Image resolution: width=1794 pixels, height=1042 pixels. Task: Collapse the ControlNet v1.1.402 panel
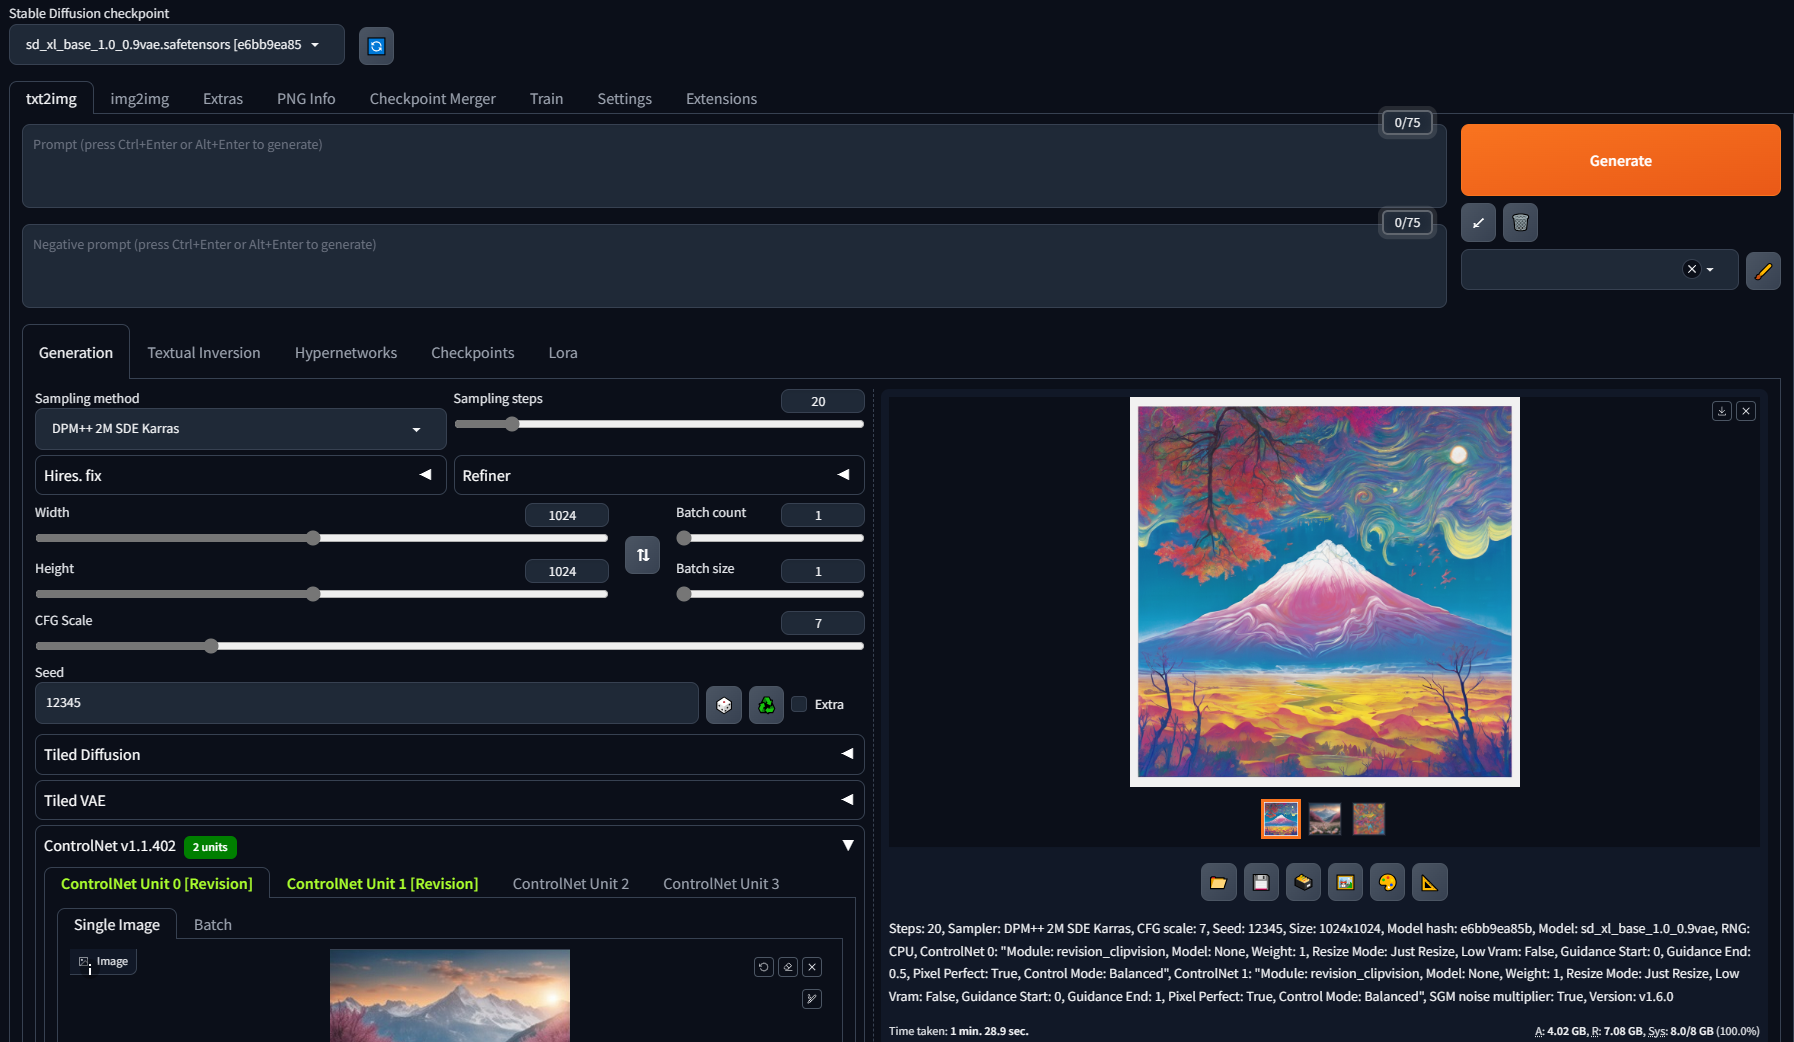pyautogui.click(x=848, y=845)
